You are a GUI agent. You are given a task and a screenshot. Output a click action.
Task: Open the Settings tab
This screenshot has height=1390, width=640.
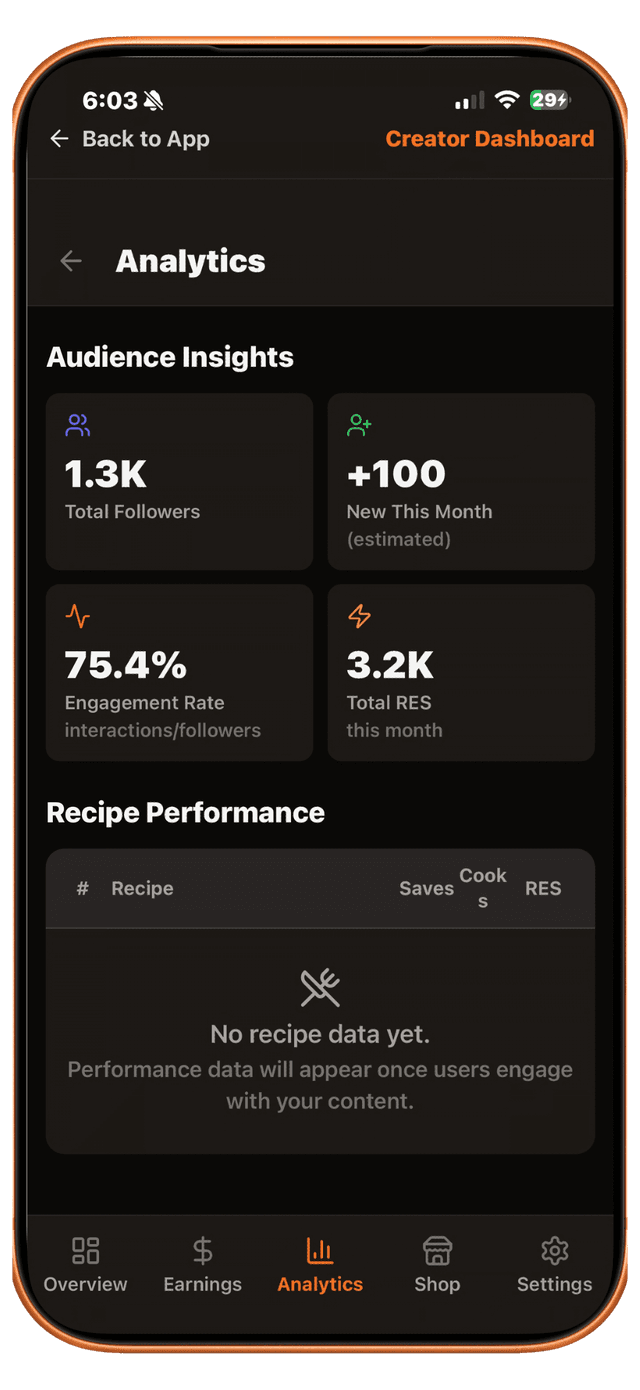554,1265
